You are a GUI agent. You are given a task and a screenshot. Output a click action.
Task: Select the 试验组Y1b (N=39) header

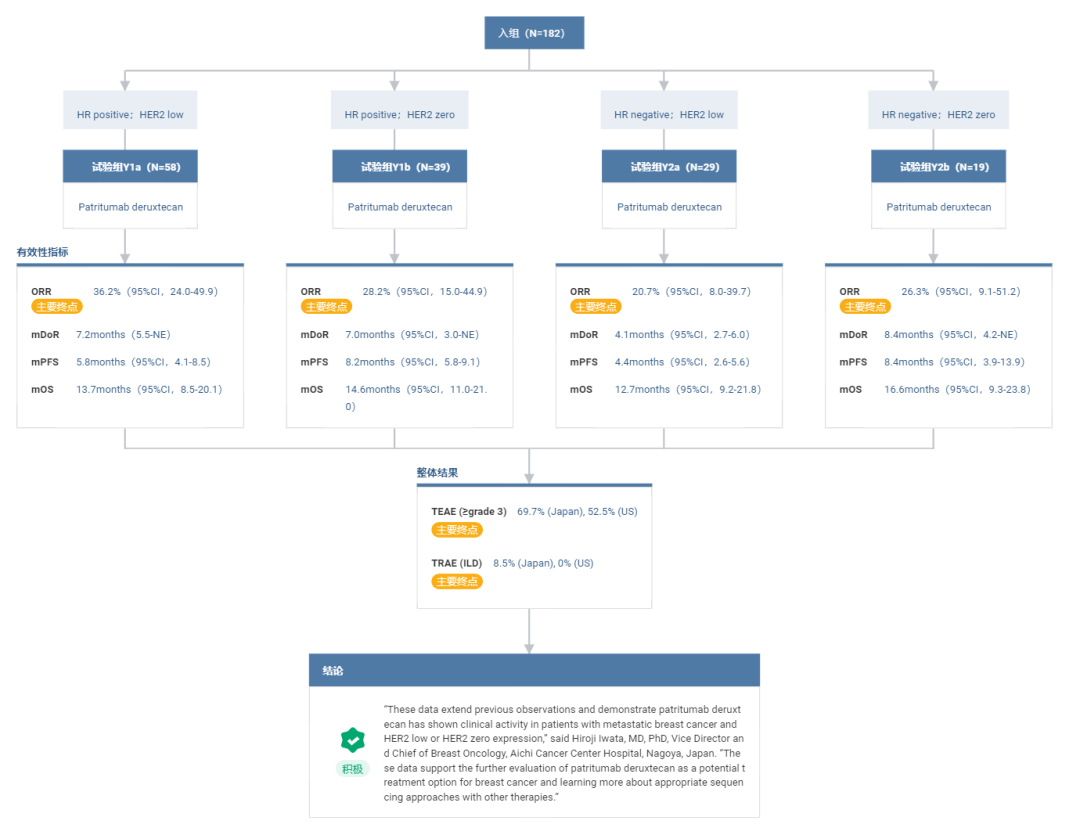tap(399, 167)
